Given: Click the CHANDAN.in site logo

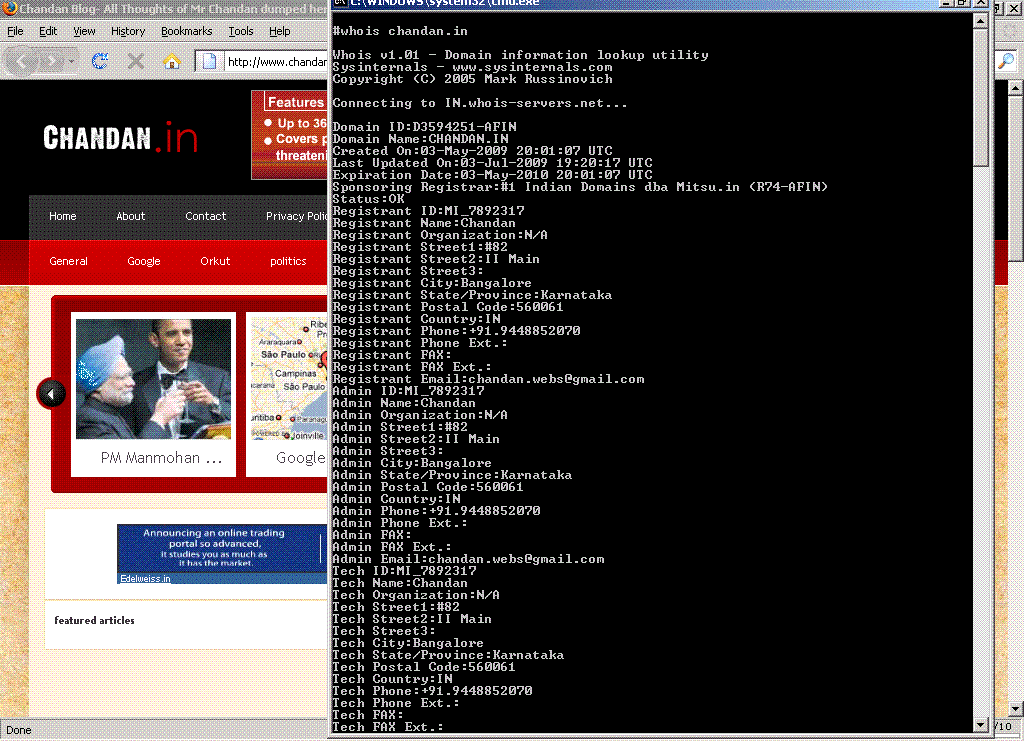Looking at the screenshot, I should 120,137.
